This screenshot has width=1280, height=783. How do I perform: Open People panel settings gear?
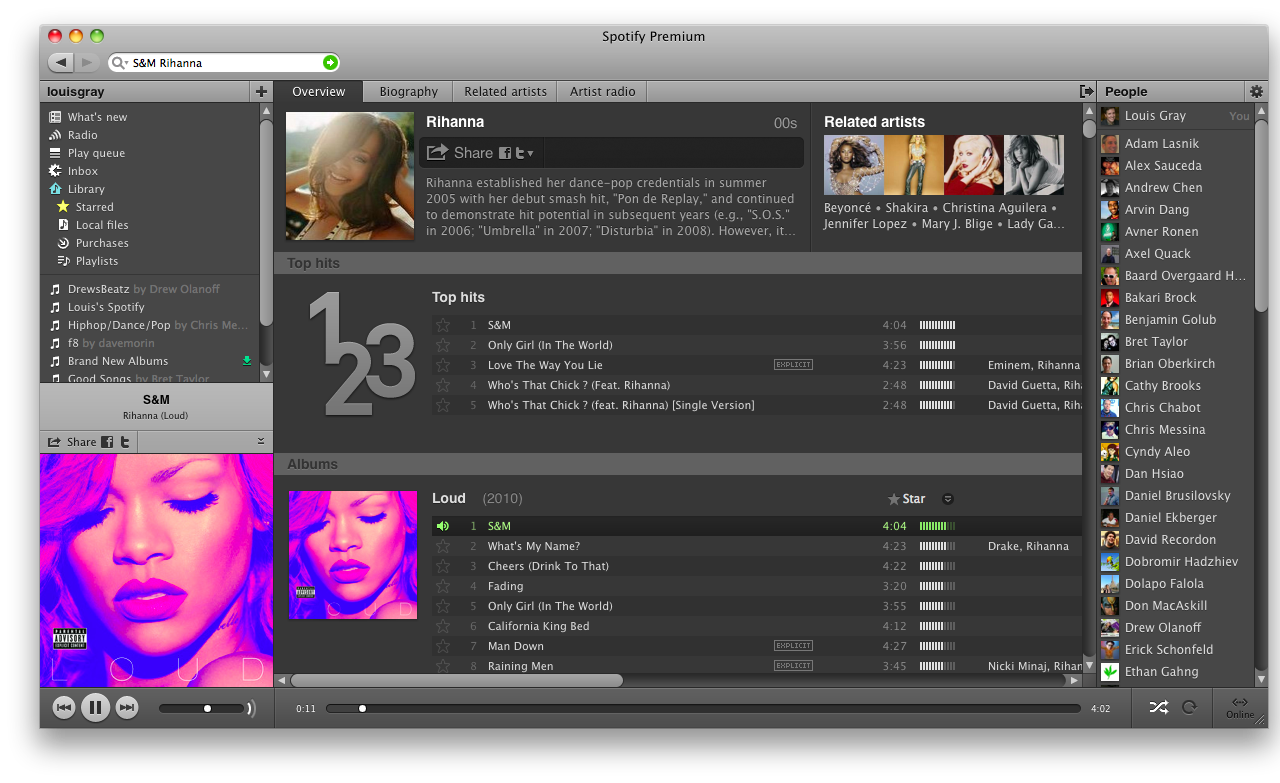(x=1257, y=92)
